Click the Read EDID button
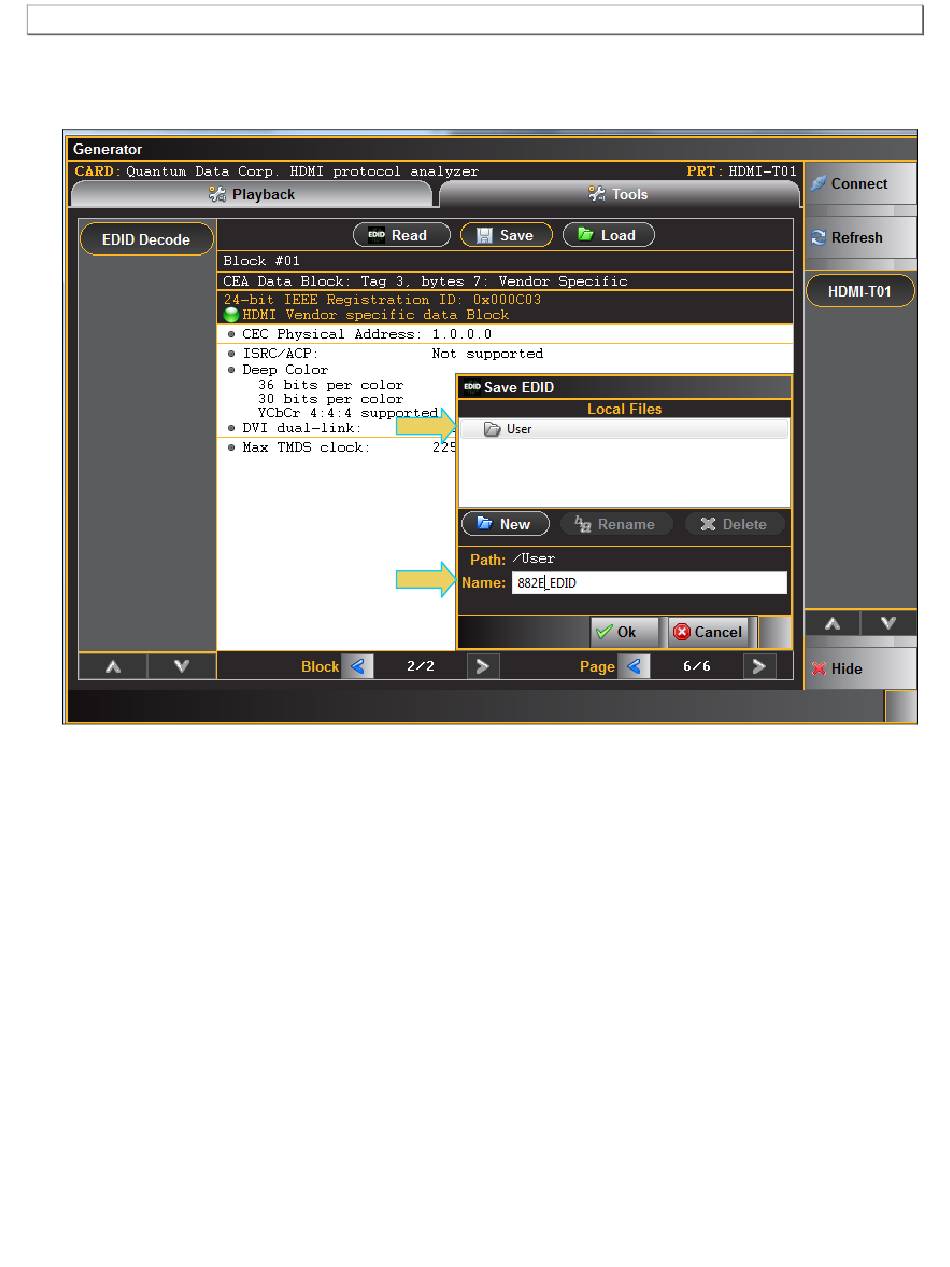The height and width of the screenshot is (1267, 950). tap(404, 235)
